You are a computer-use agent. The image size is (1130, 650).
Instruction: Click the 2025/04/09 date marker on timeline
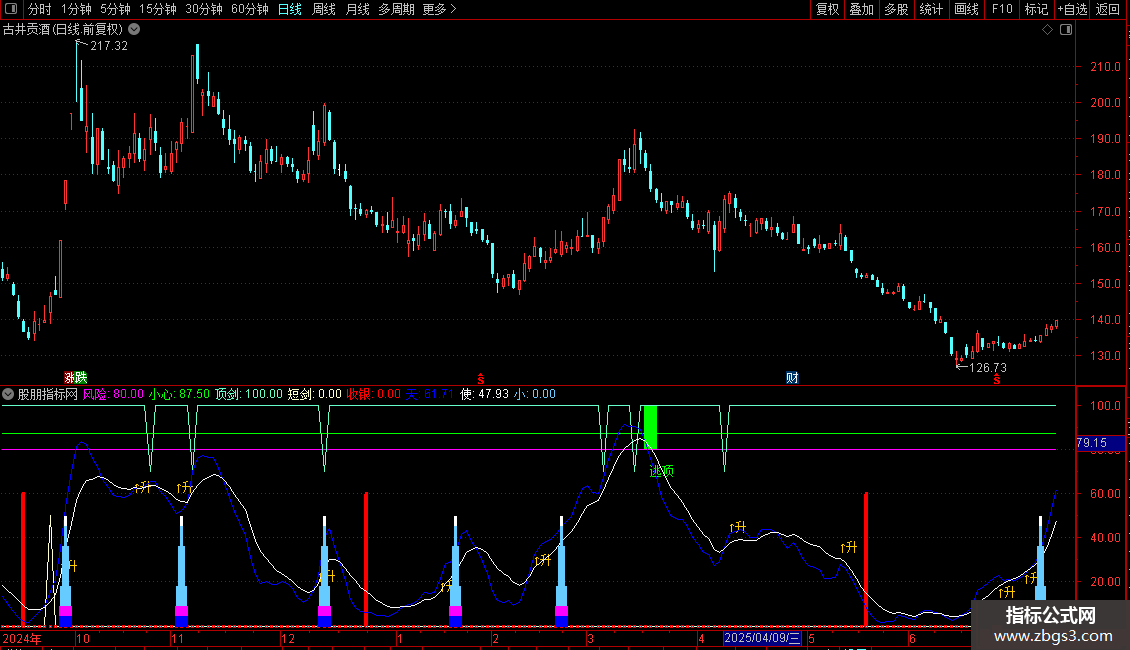tap(763, 638)
